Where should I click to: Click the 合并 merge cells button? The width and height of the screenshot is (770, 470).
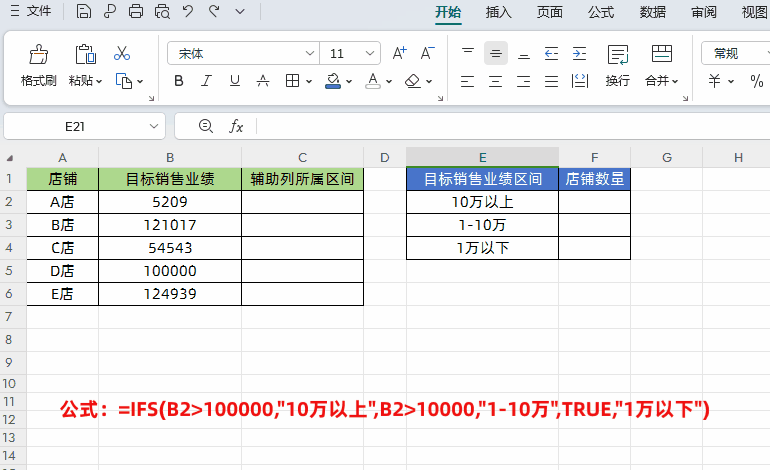pyautogui.click(x=661, y=66)
